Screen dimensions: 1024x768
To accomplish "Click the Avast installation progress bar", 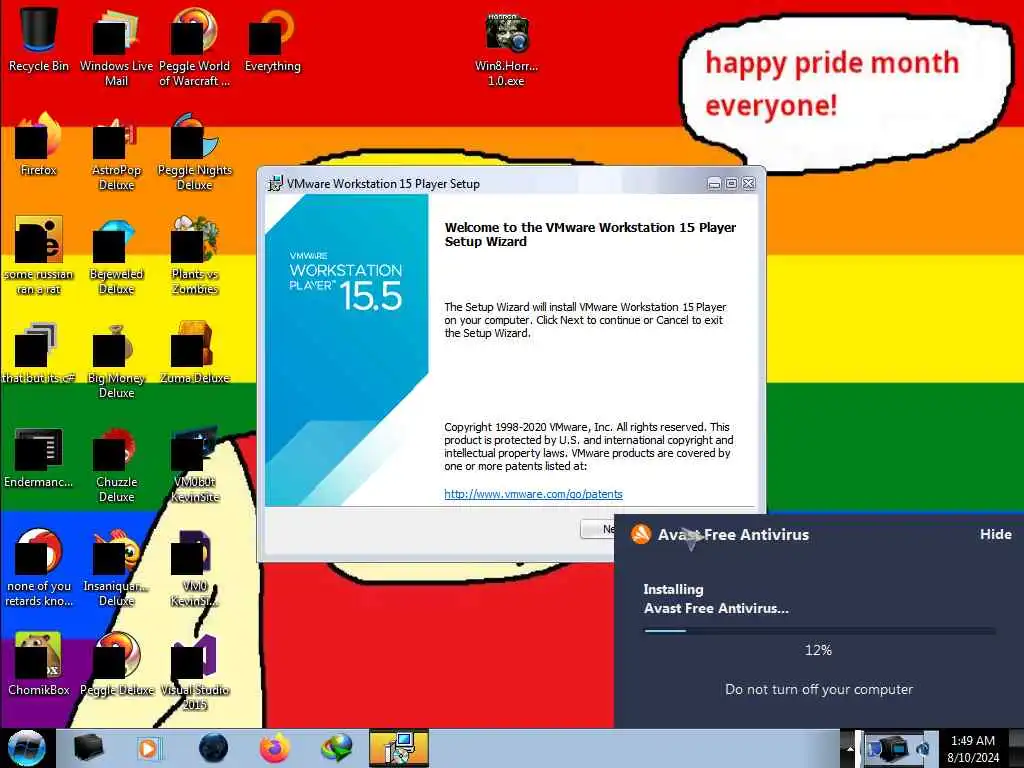I will click(x=819, y=631).
